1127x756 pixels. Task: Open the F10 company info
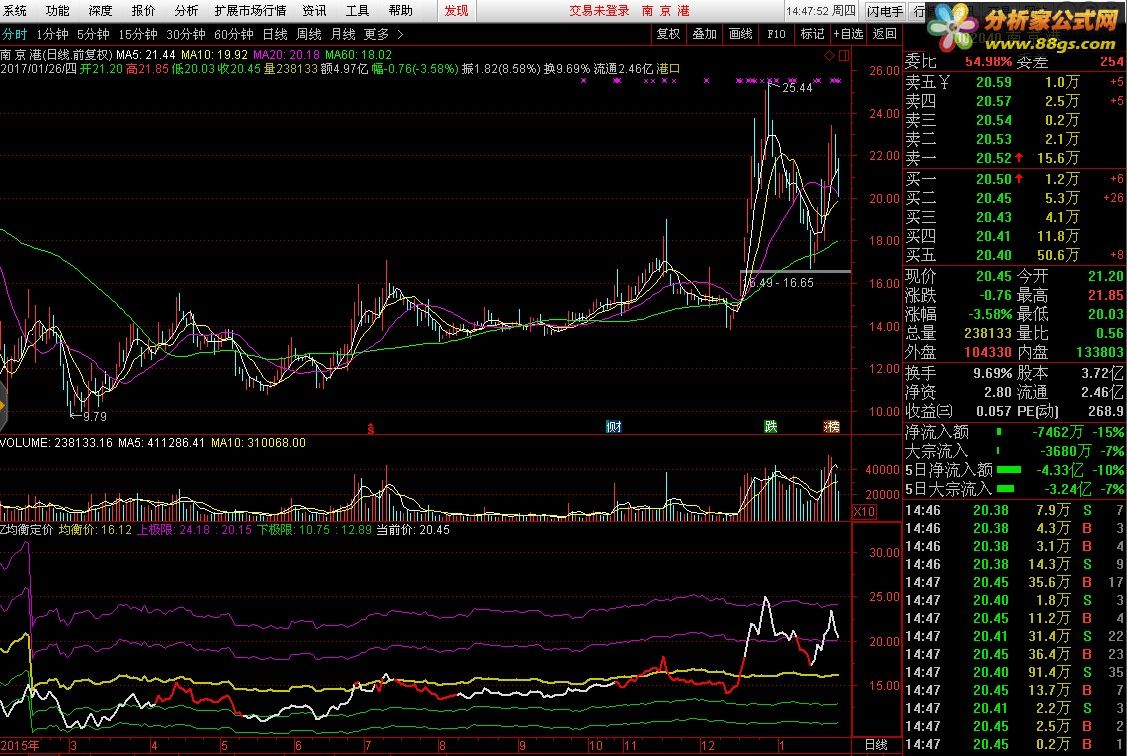point(776,34)
